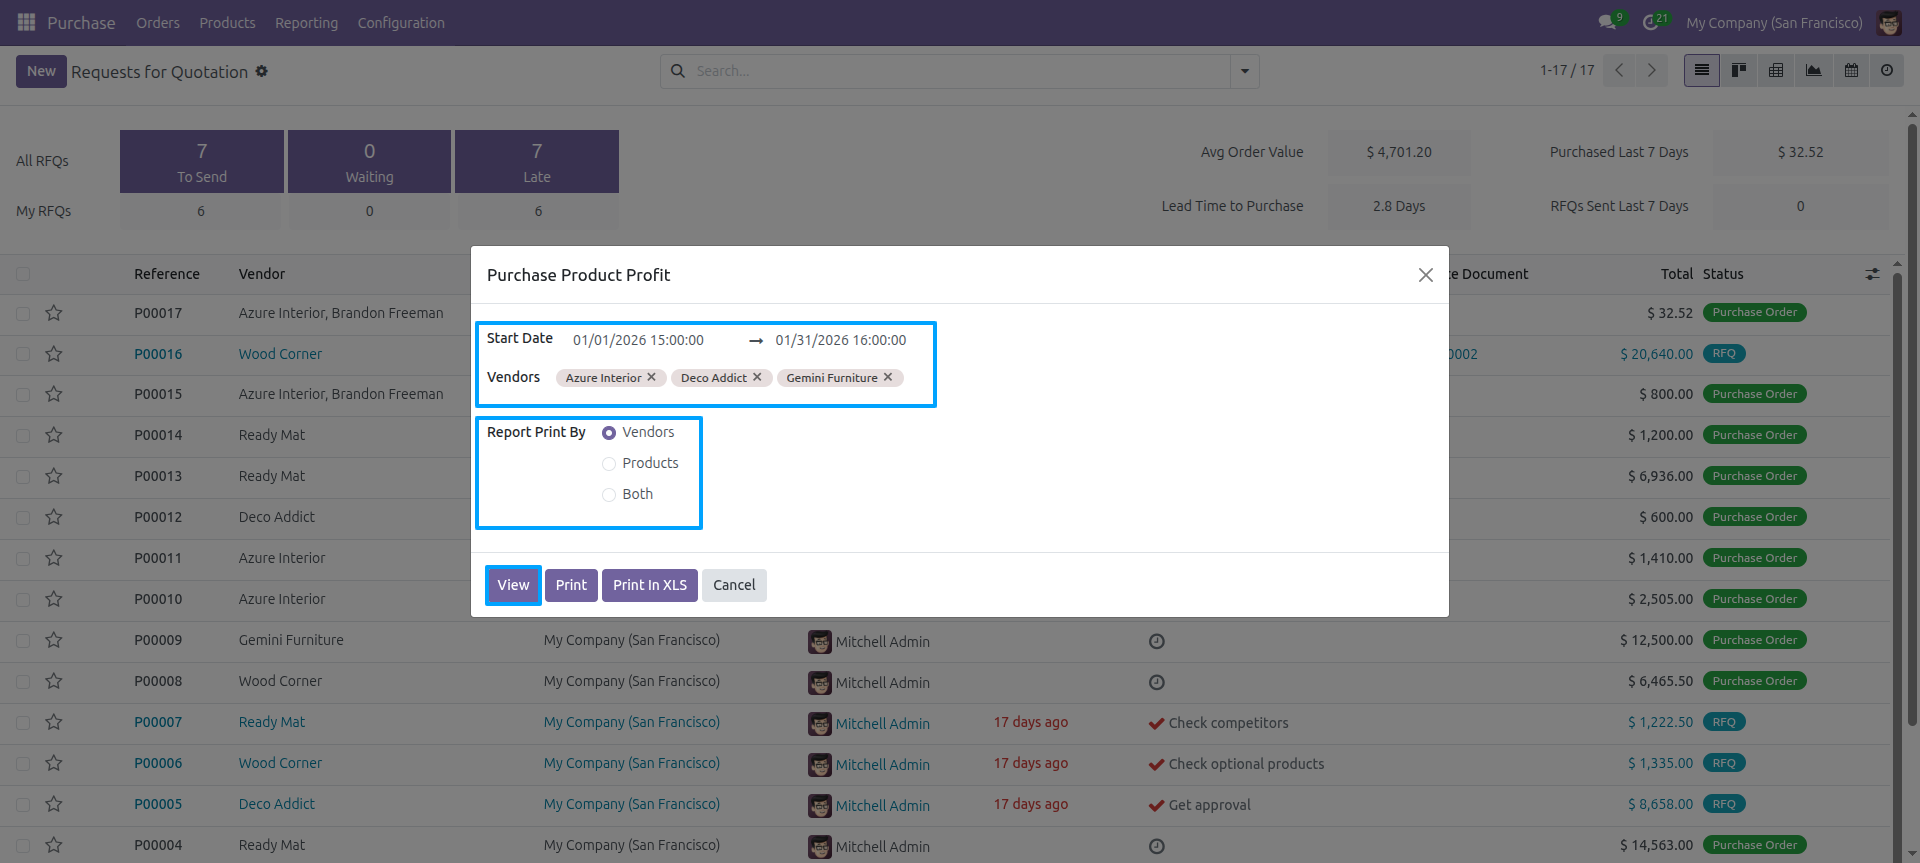Click the gear icon next to Requests for Quotation
This screenshot has width=1920, height=863.
coord(262,71)
